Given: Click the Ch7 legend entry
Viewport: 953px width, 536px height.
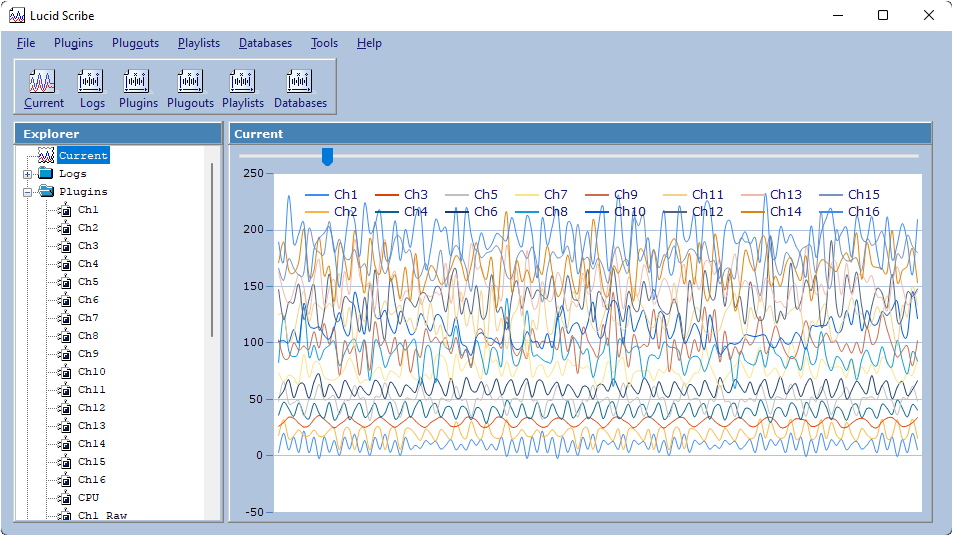Looking at the screenshot, I should [x=542, y=194].
